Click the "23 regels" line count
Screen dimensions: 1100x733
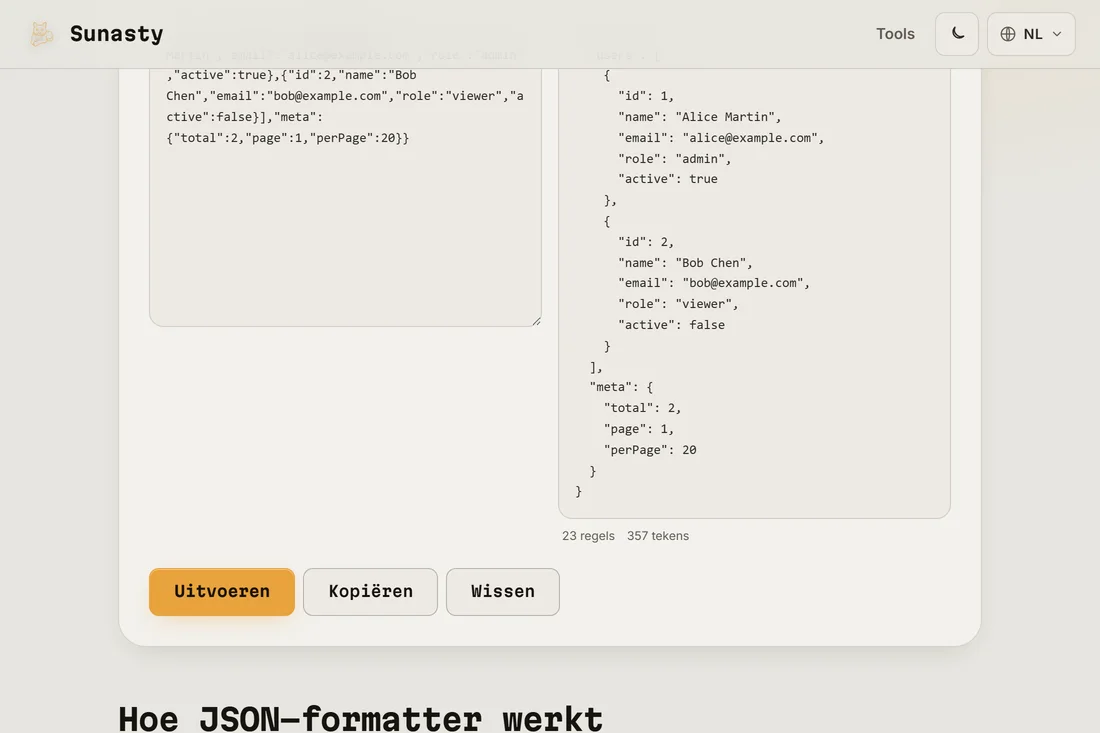point(588,536)
